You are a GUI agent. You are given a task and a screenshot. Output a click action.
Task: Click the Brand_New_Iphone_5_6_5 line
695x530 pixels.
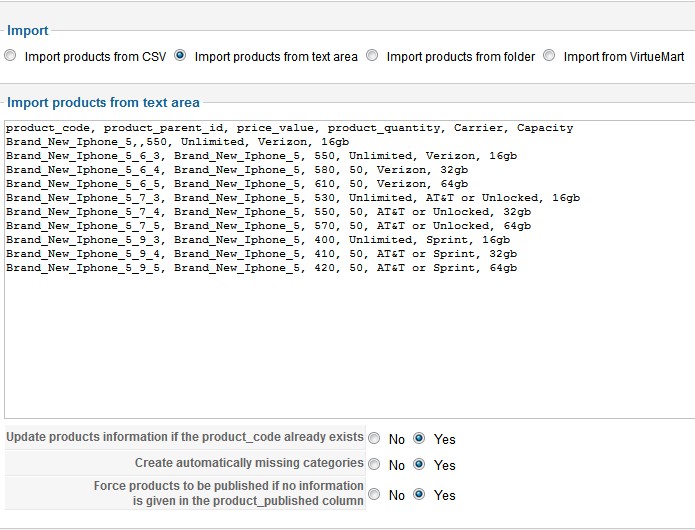(237, 184)
